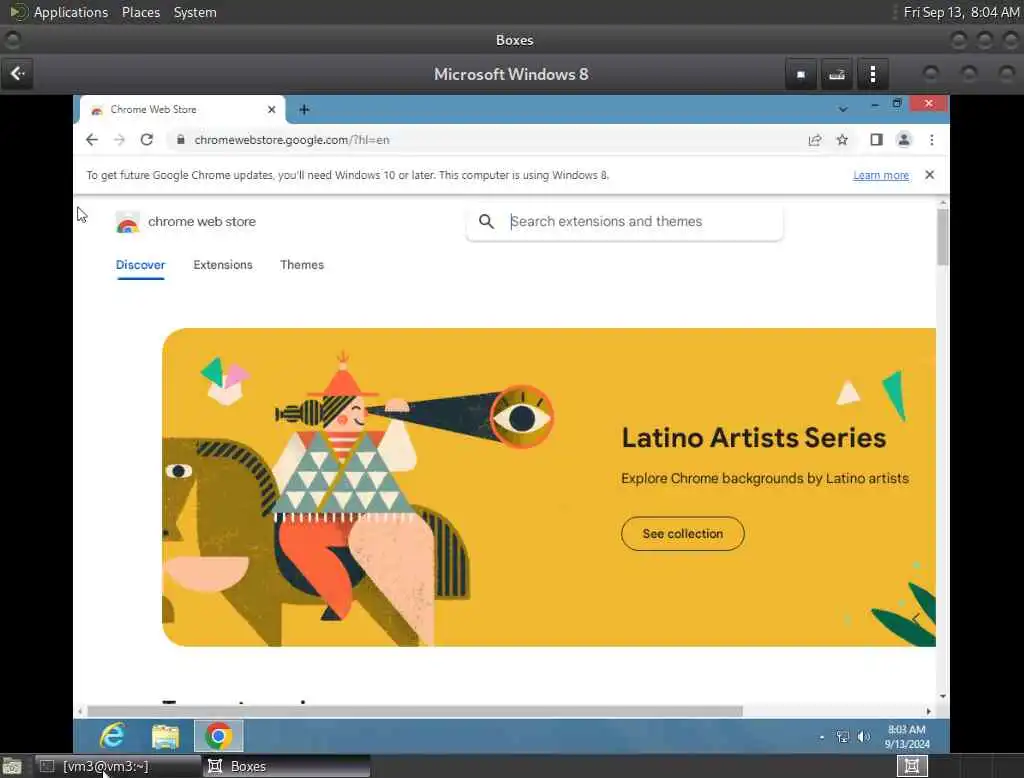Reload the Chrome Web Store page
Image resolution: width=1024 pixels, height=778 pixels.
pos(147,140)
